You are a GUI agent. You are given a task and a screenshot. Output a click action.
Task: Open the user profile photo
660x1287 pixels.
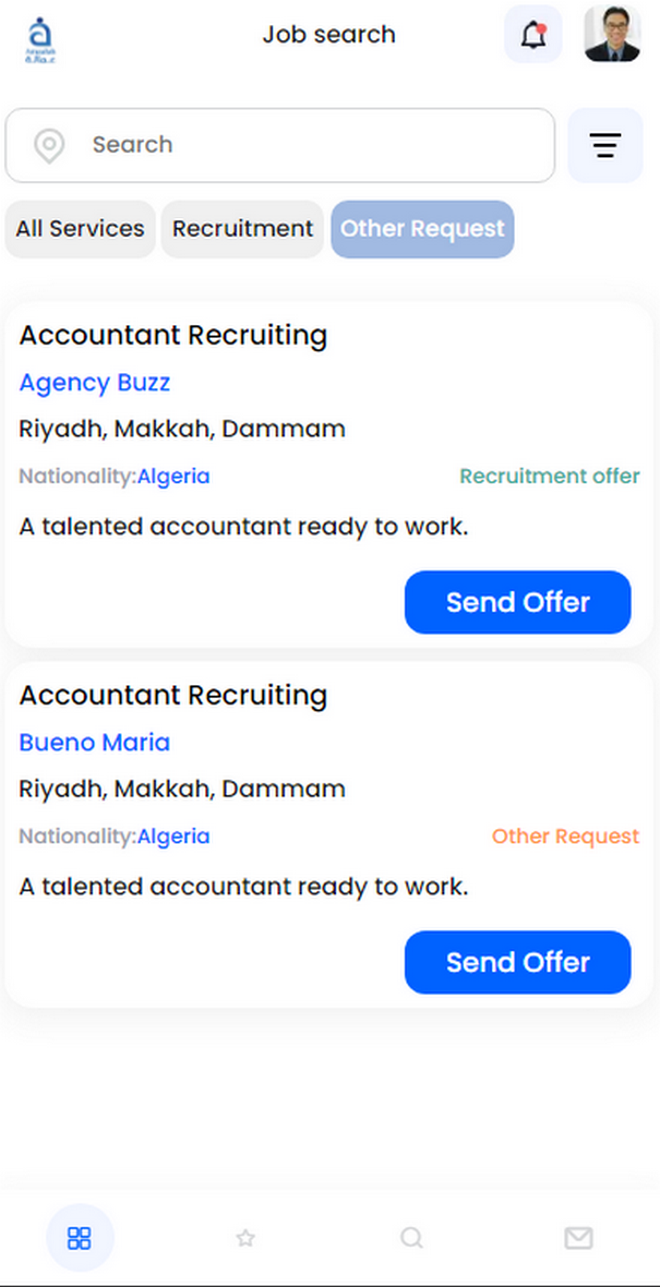pyautogui.click(x=612, y=34)
